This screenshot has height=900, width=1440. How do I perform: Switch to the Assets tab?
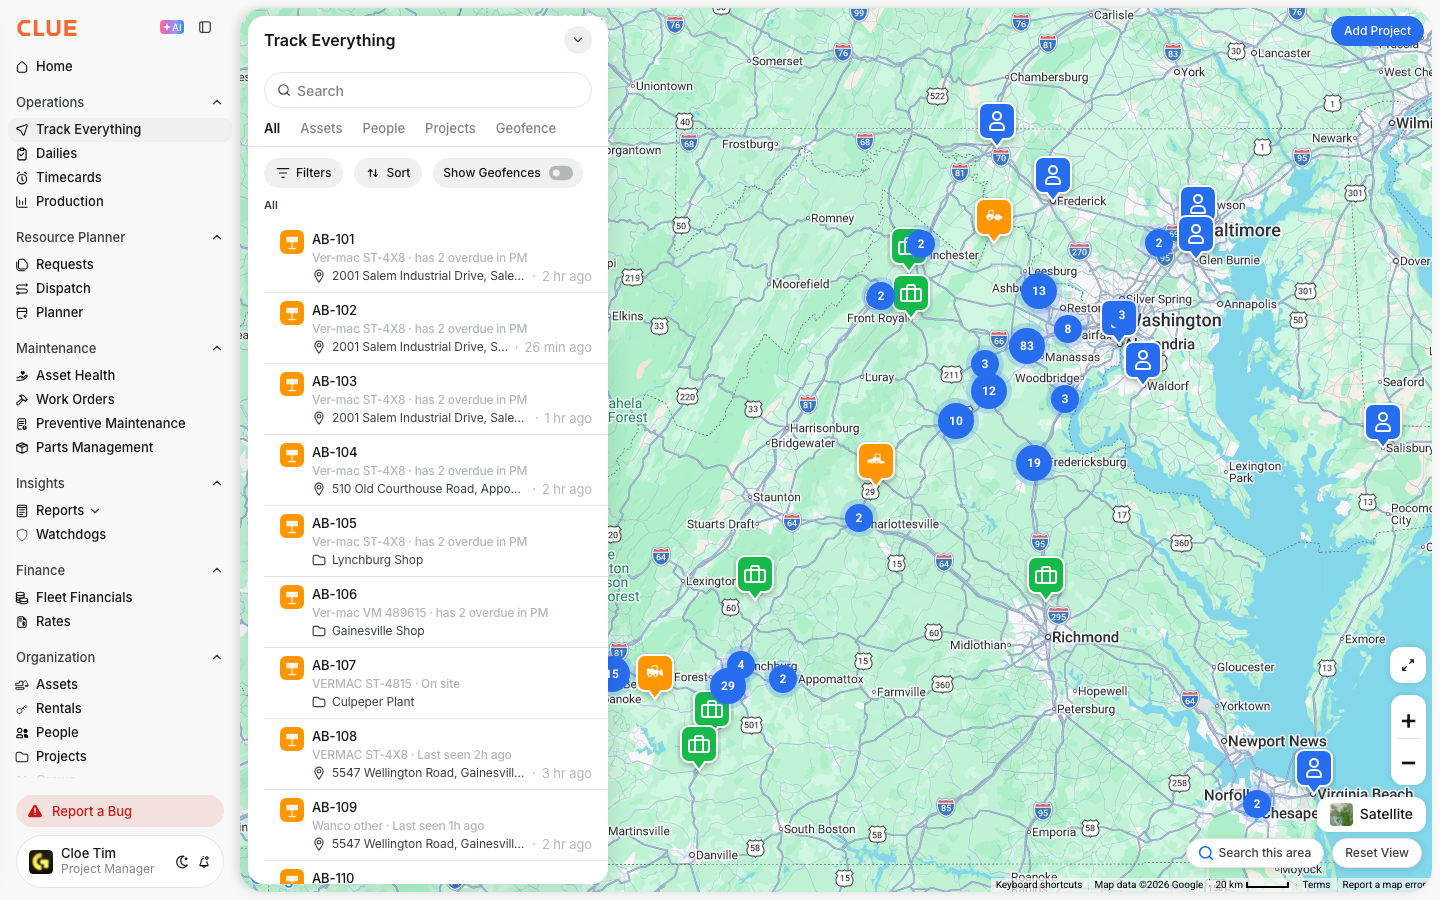tap(321, 128)
